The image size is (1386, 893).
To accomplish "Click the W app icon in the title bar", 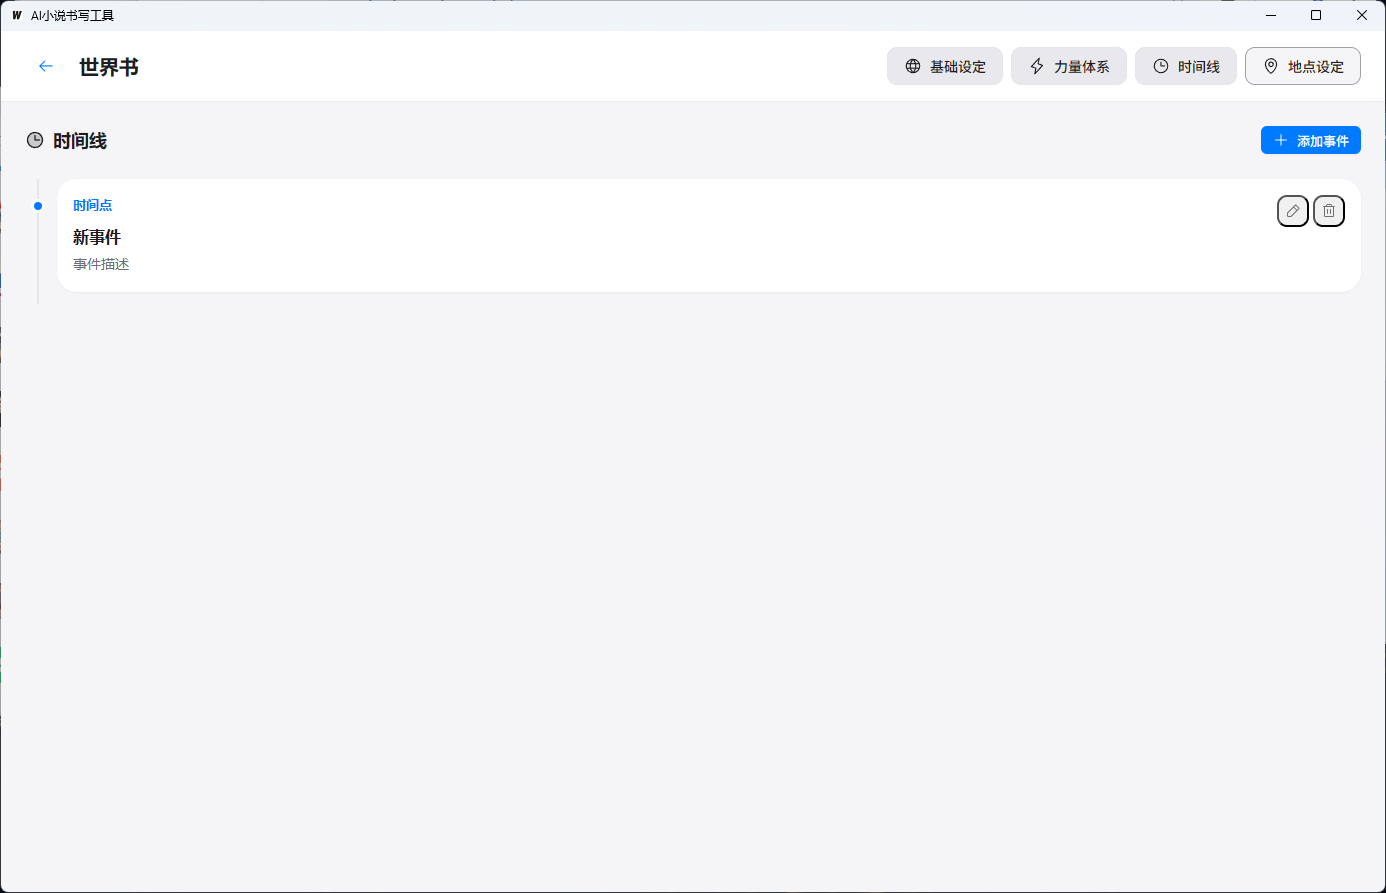I will coord(16,16).
